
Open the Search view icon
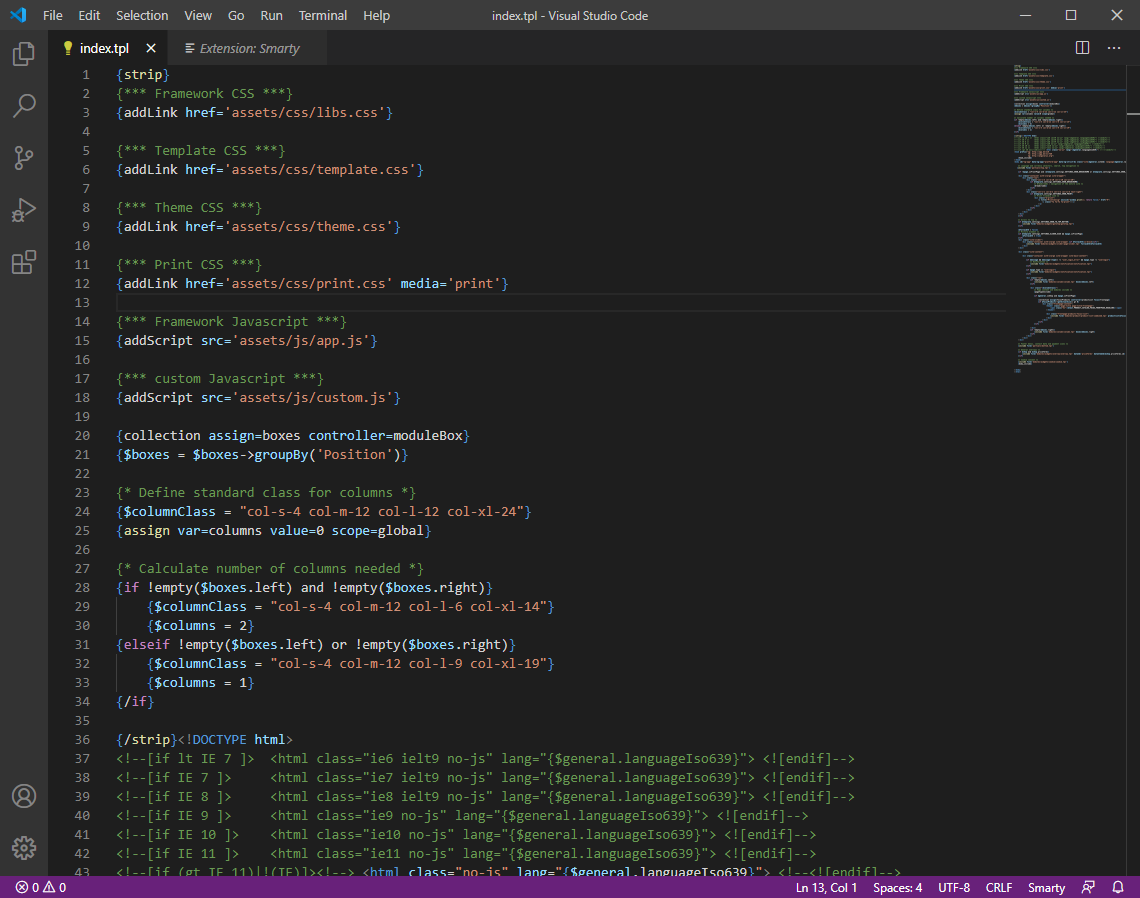(x=24, y=106)
